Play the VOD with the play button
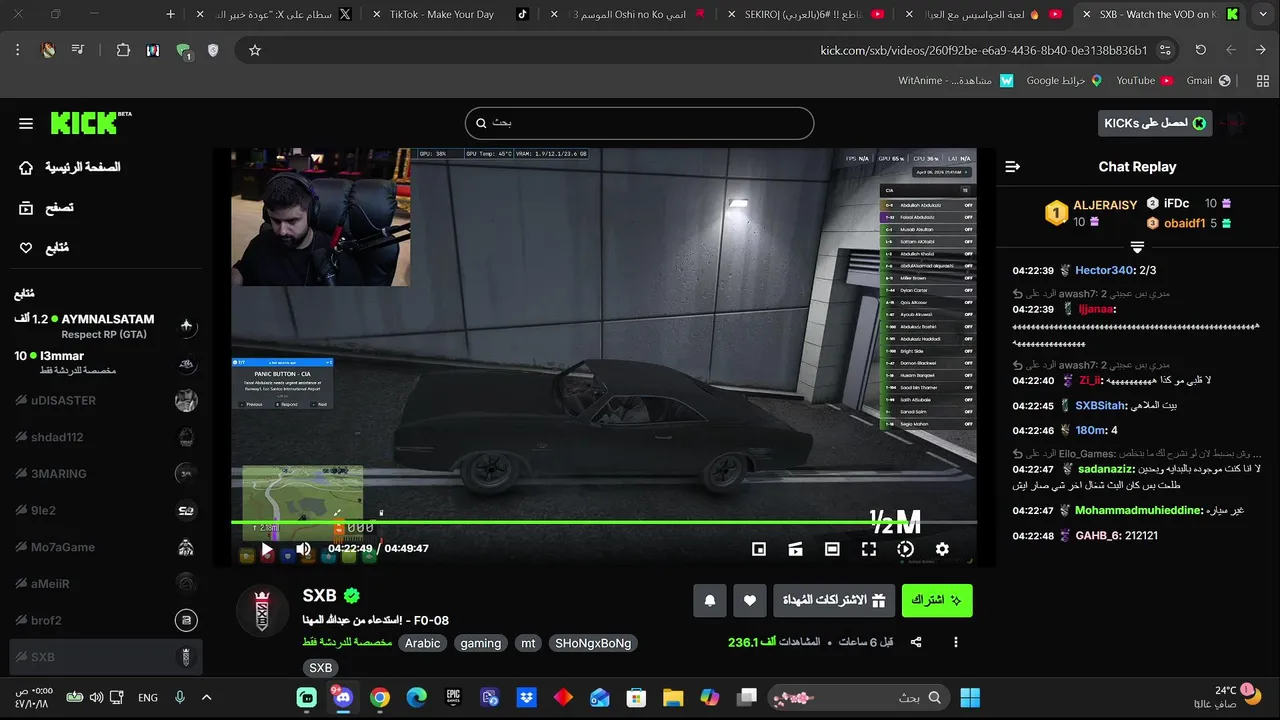Viewport: 1280px width, 720px height. (267, 549)
